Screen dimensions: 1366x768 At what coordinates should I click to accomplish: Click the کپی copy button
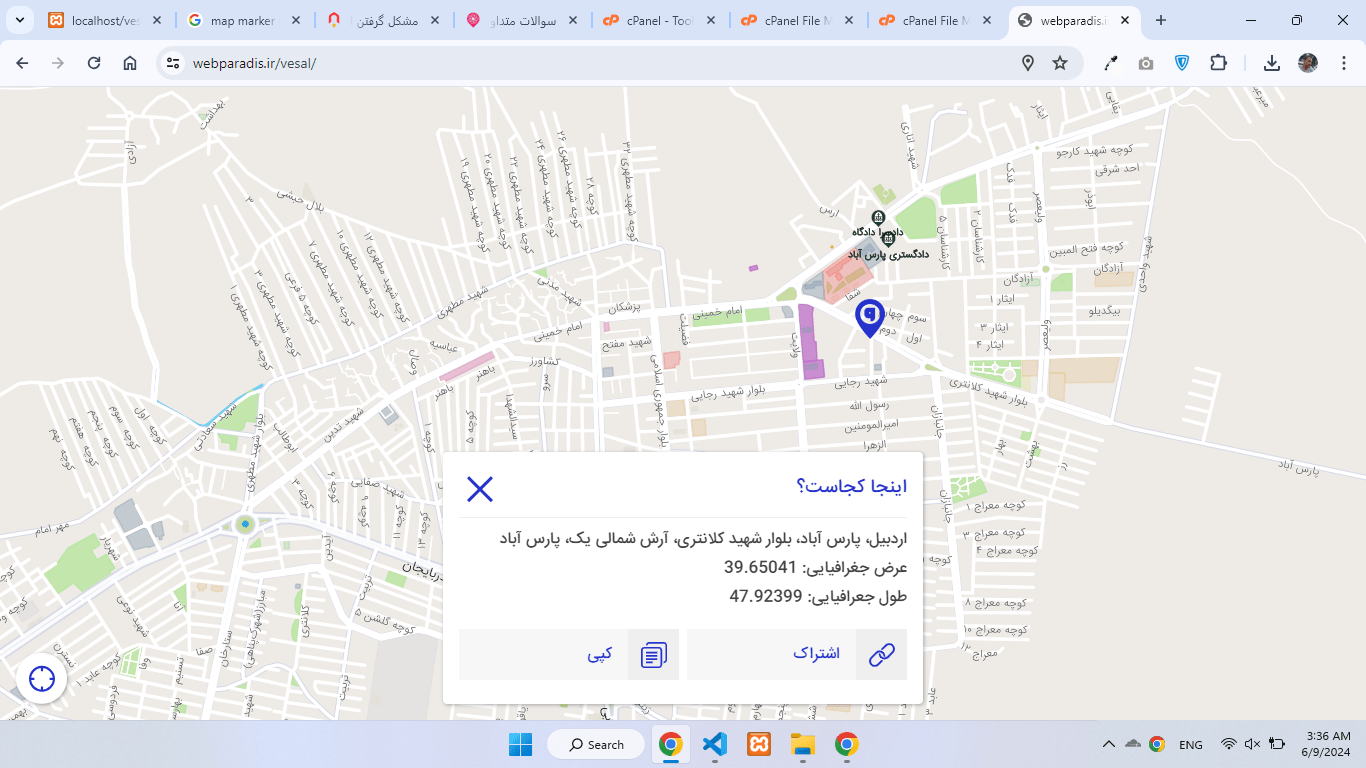click(569, 654)
